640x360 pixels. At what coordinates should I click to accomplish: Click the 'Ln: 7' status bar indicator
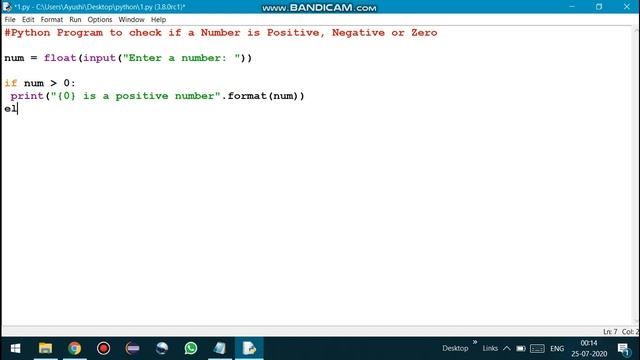click(610, 332)
